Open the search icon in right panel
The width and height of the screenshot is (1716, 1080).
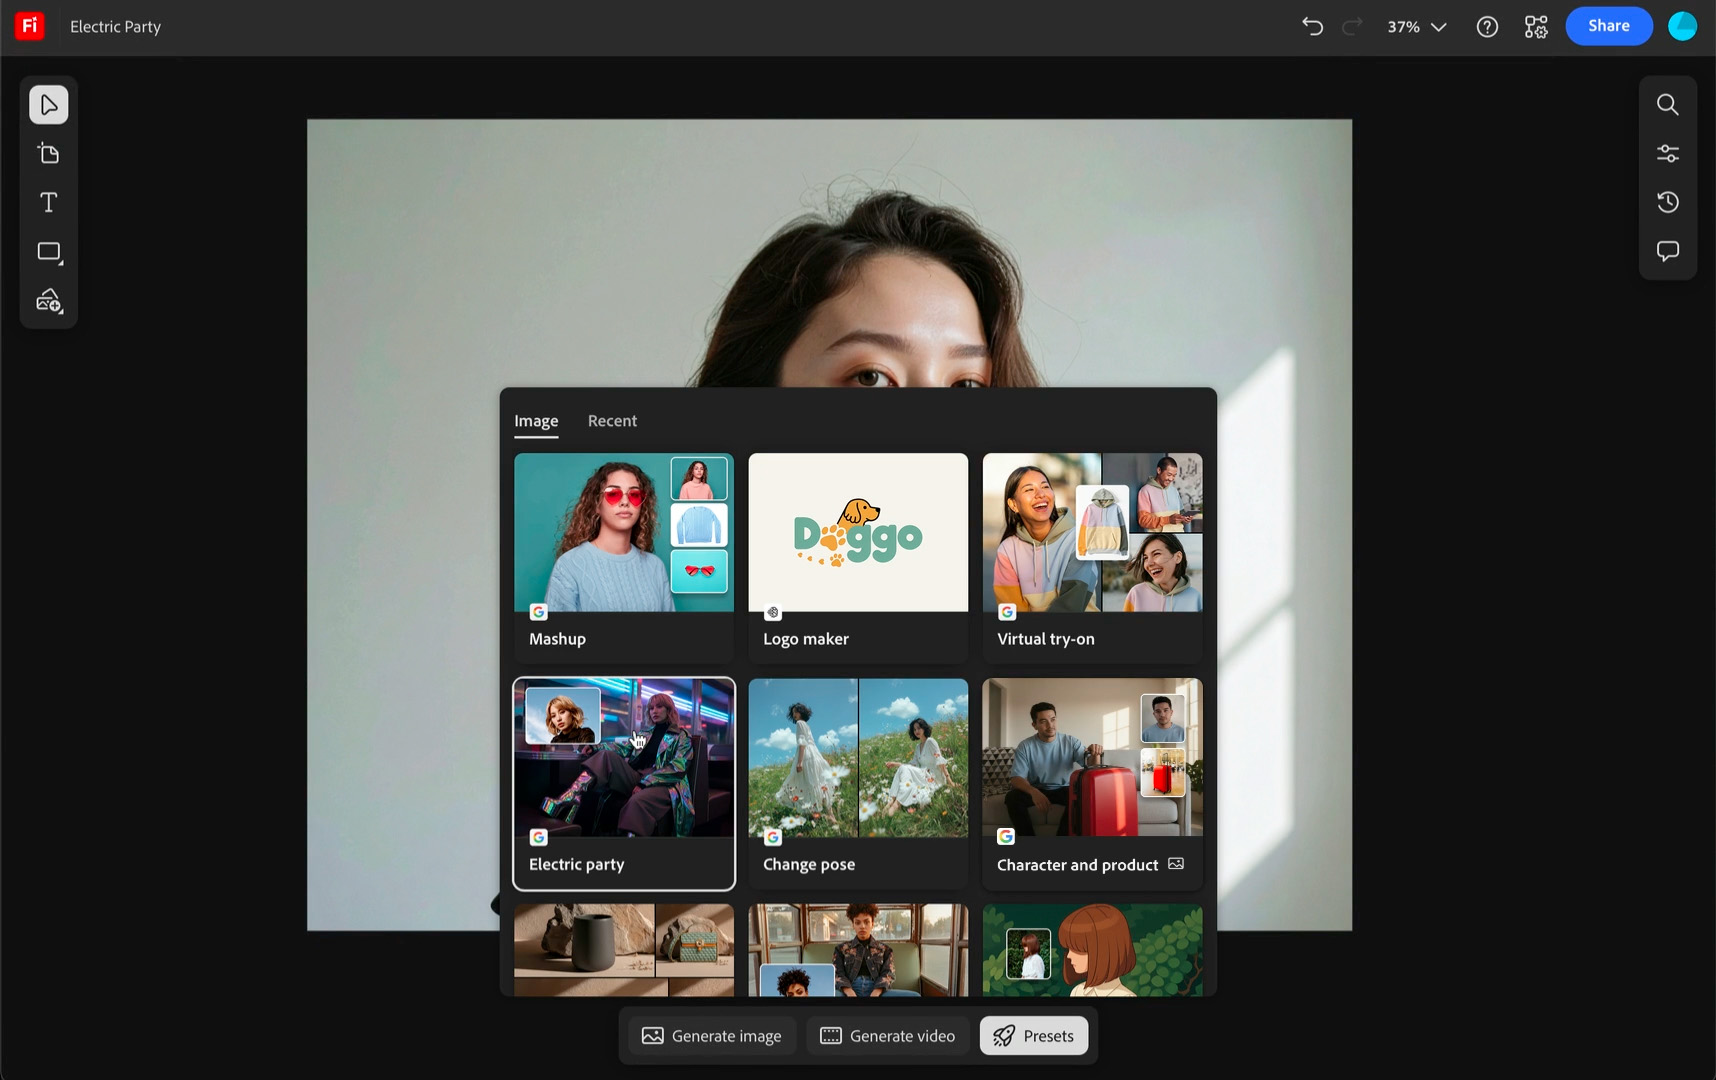pos(1667,105)
